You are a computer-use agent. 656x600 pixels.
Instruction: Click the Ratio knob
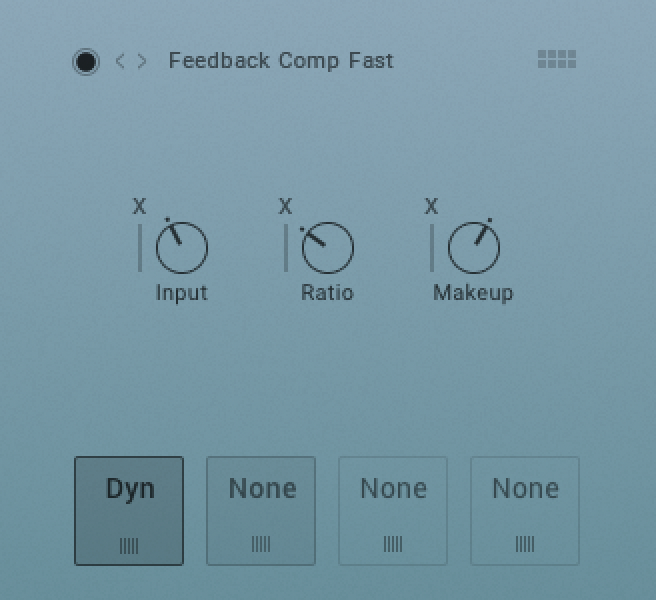(x=328, y=247)
